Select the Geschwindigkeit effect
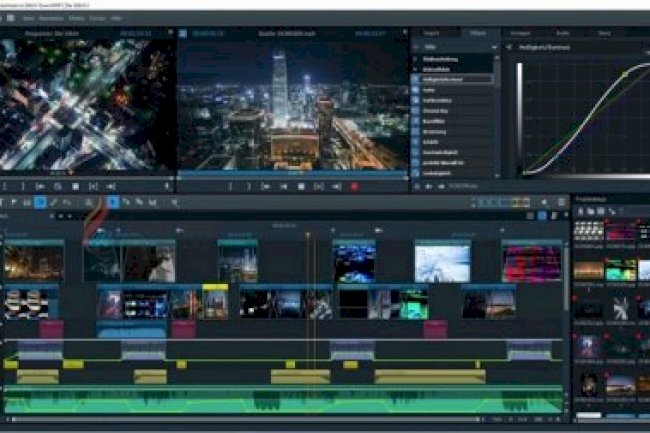Screen dimensions: 650x433 452,152
